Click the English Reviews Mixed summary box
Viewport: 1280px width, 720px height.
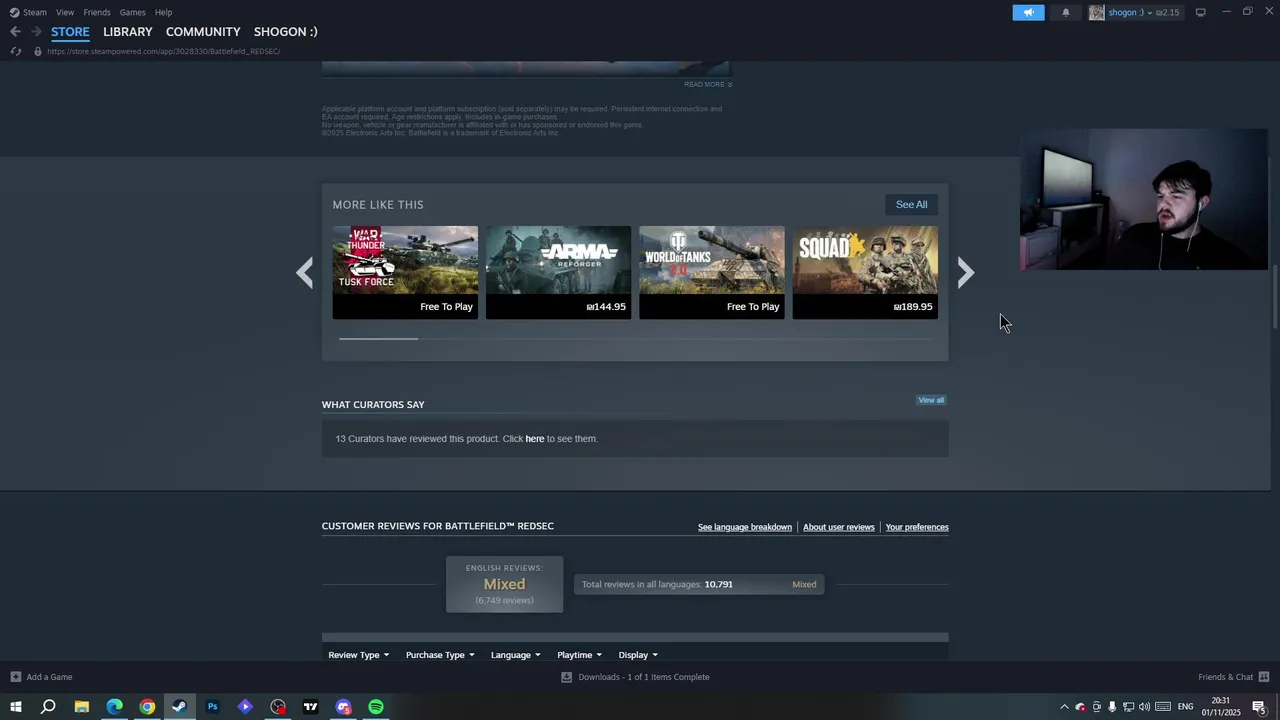click(x=504, y=584)
